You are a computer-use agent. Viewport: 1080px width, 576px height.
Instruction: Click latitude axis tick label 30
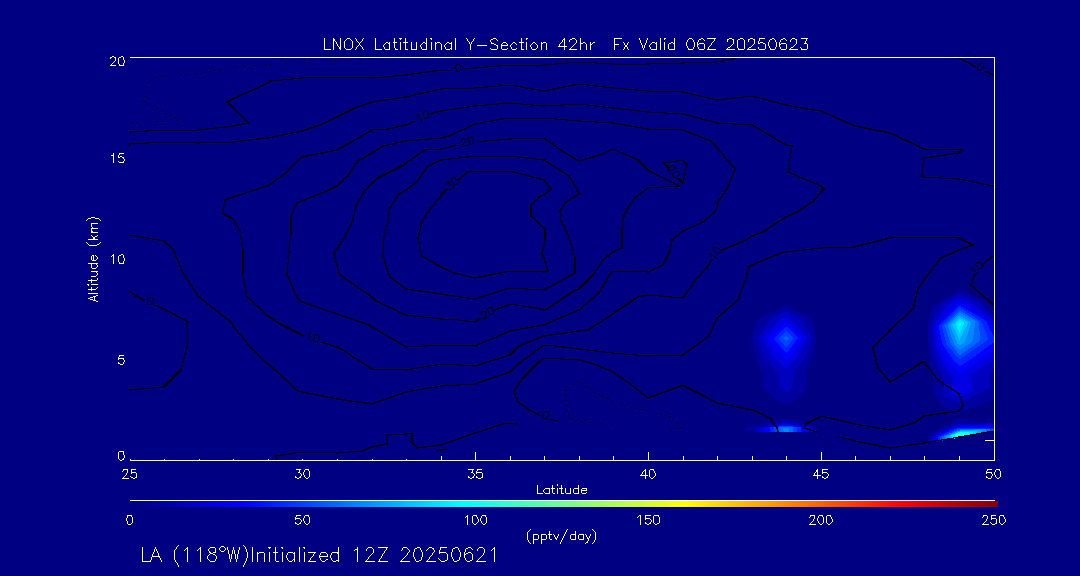click(302, 474)
